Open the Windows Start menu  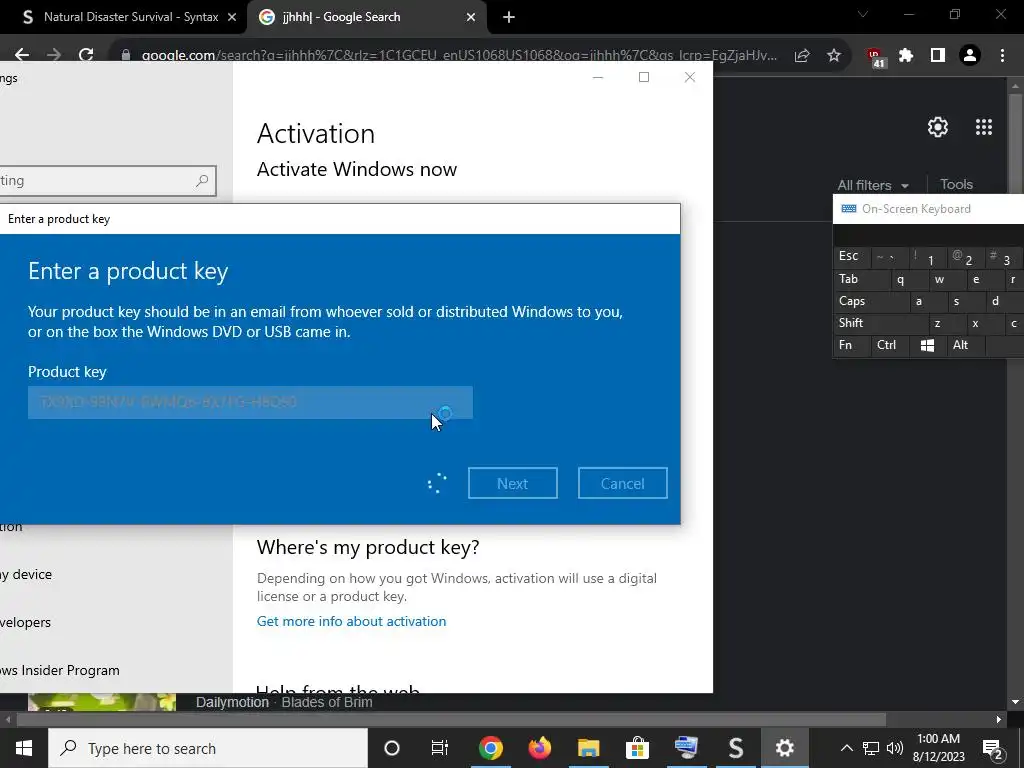[x=24, y=748]
